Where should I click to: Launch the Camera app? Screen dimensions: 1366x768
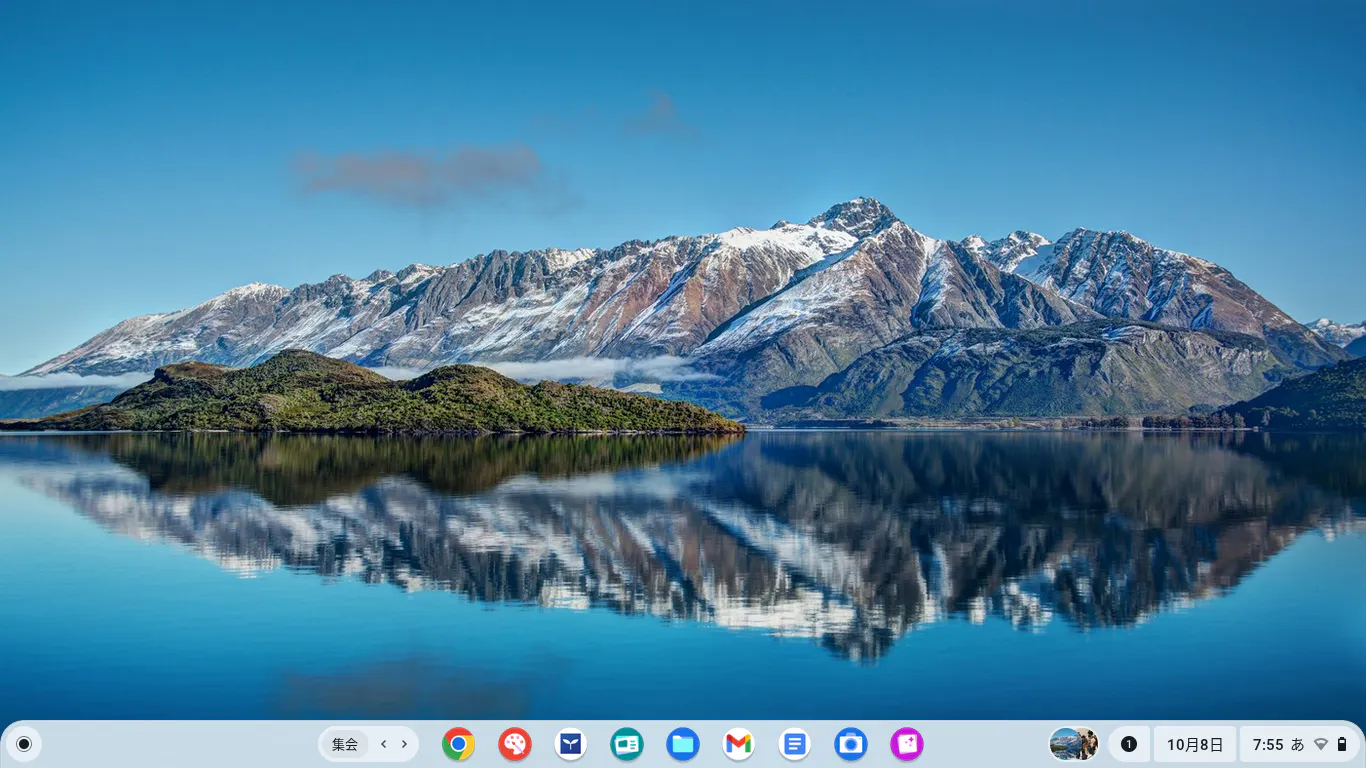[x=851, y=744]
